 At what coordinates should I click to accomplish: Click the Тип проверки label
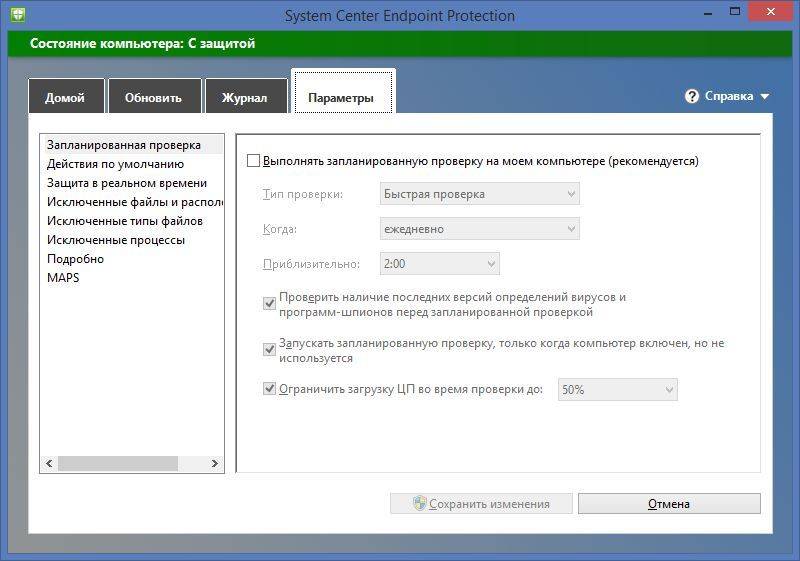tap(303, 194)
